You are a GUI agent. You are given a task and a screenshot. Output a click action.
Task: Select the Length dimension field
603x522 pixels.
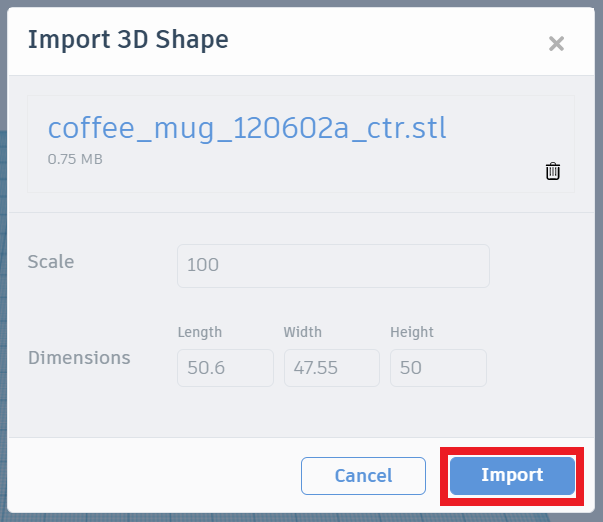tap(225, 368)
